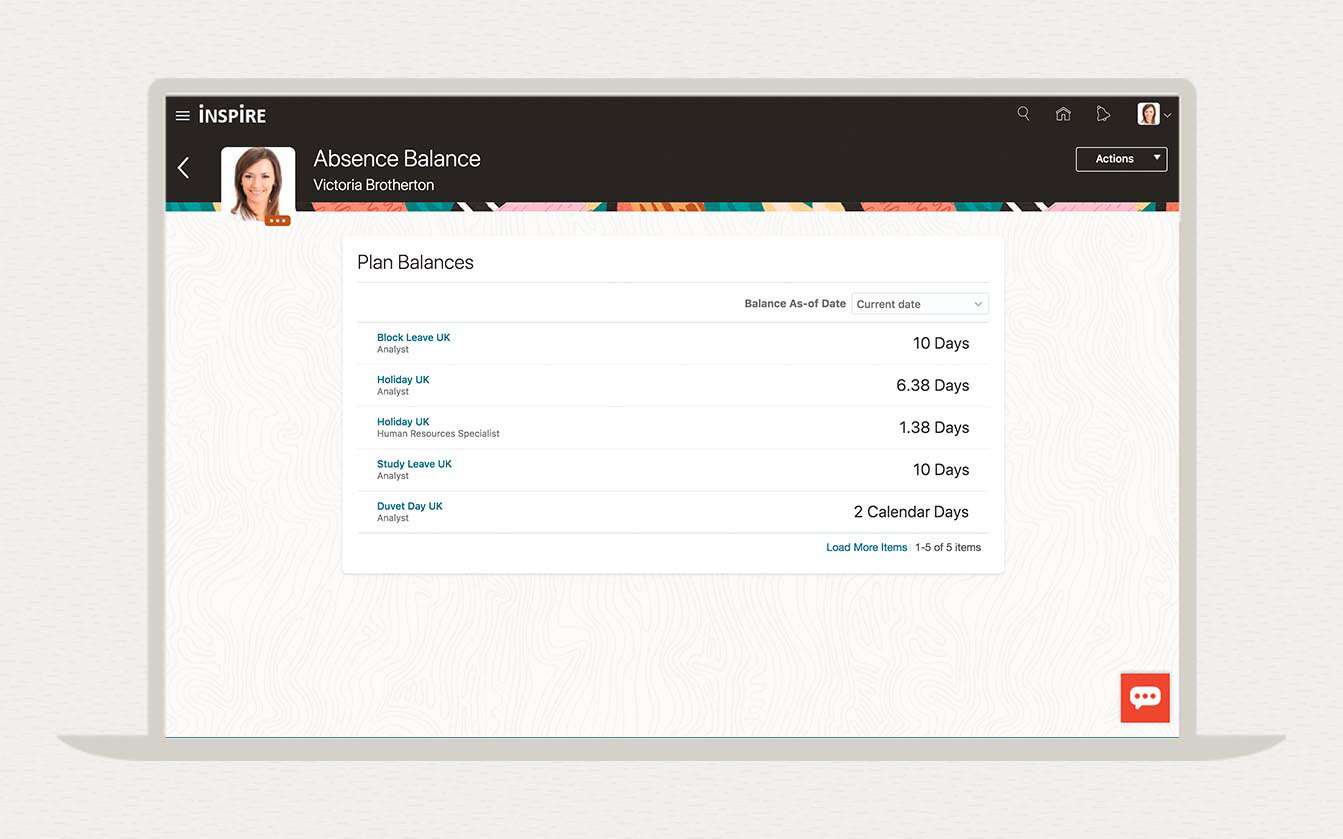
Task: Click the Study Leave 10 Days value
Action: pos(941,469)
